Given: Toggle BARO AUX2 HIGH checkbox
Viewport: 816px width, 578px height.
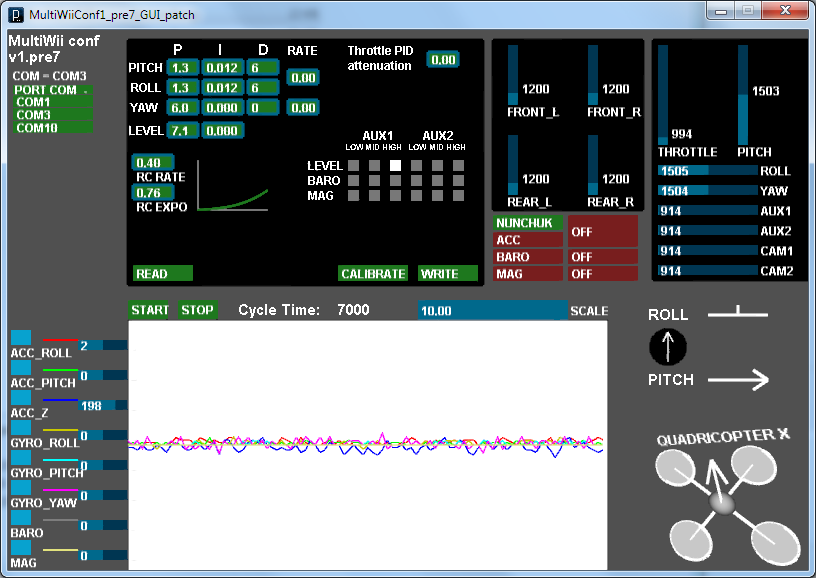Looking at the screenshot, I should [458, 181].
